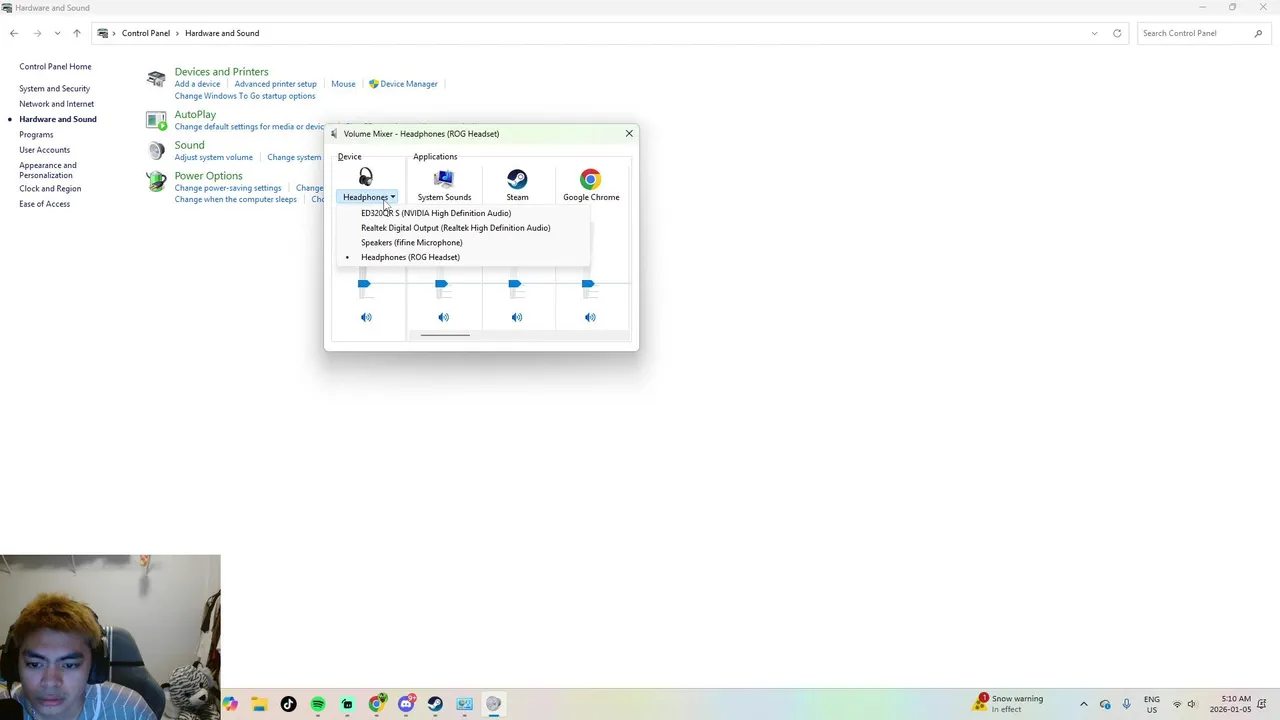Open TikTok from the taskbar
Image resolution: width=1280 pixels, height=720 pixels.
pyautogui.click(x=288, y=704)
